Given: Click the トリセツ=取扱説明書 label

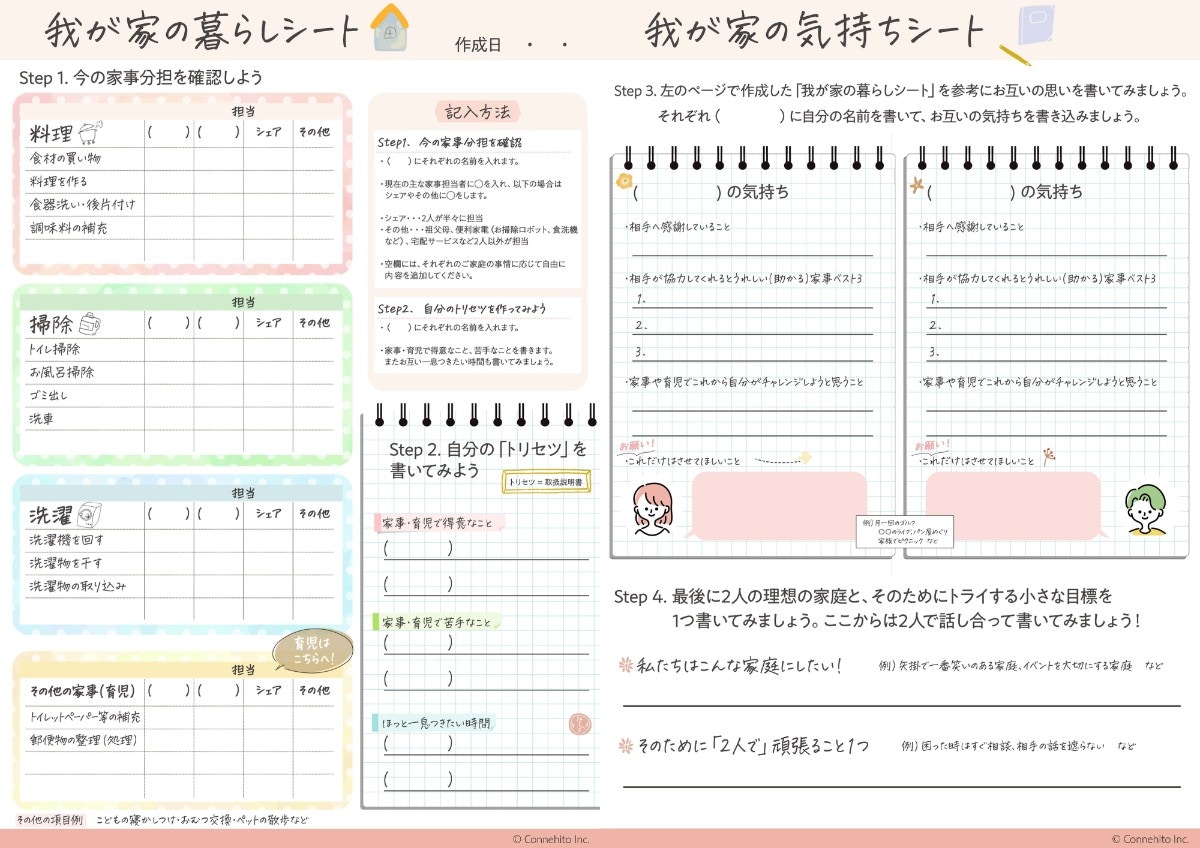Looking at the screenshot, I should tap(548, 482).
